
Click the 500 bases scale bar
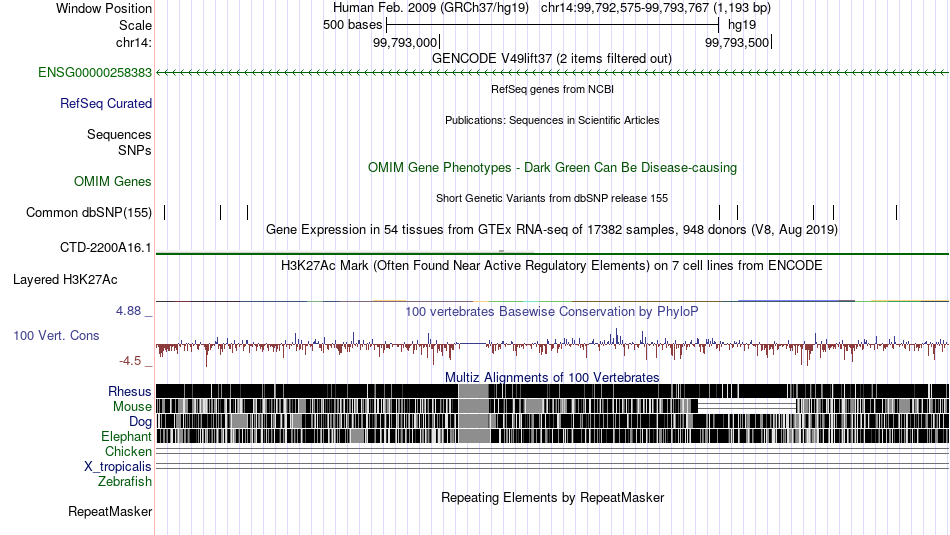click(553, 25)
